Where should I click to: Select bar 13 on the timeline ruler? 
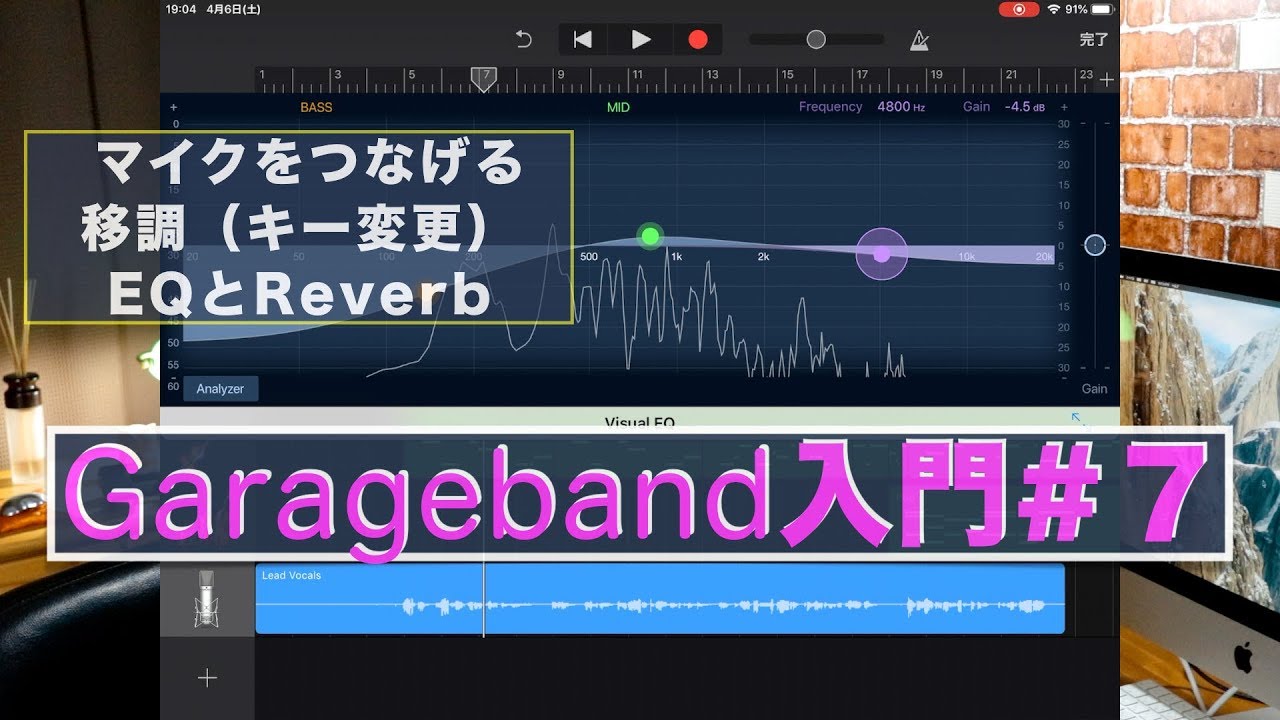712,75
